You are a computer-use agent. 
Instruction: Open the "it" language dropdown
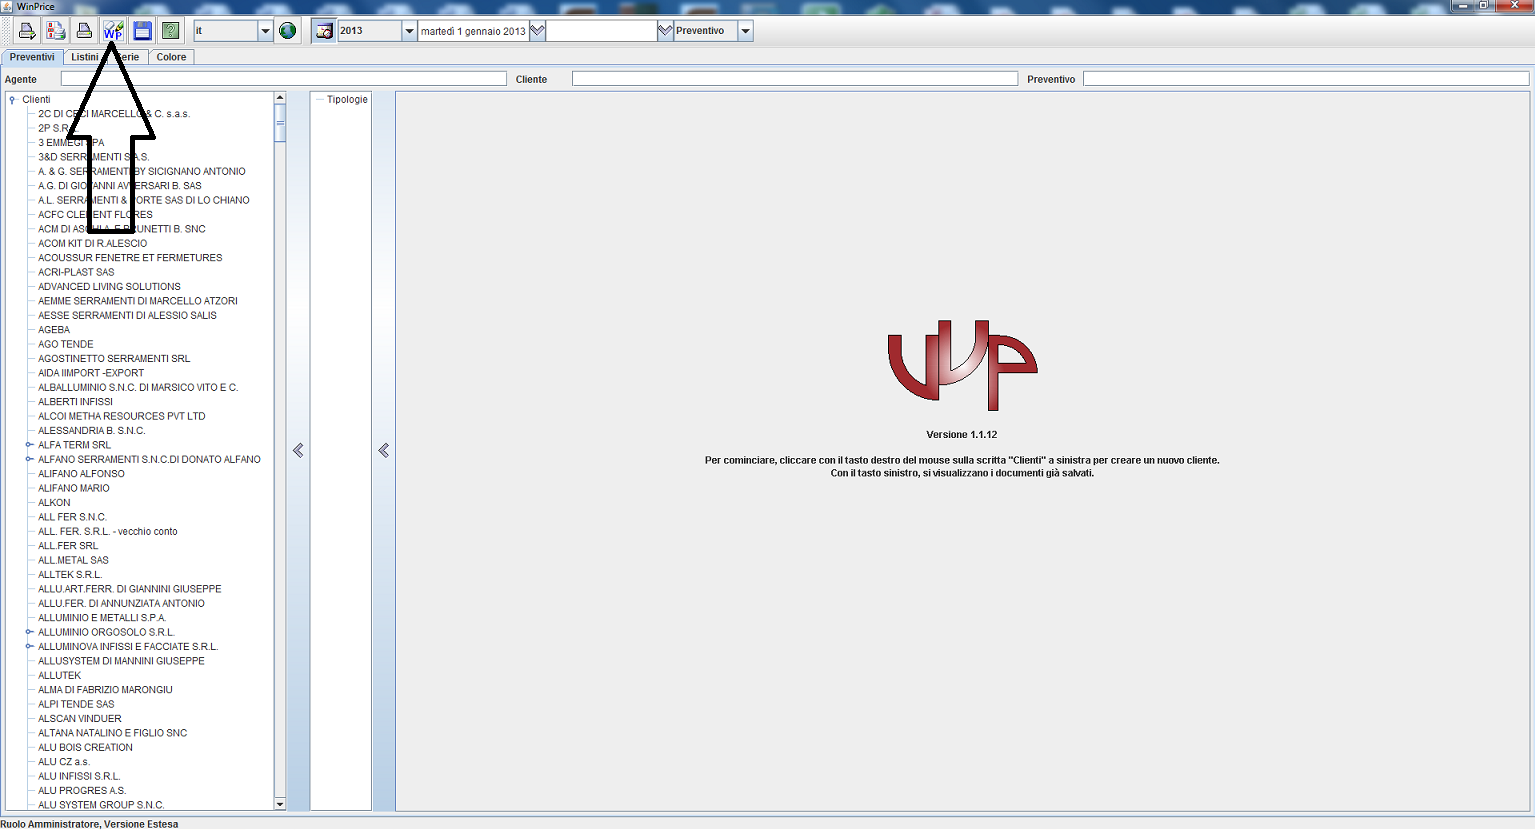click(x=265, y=31)
